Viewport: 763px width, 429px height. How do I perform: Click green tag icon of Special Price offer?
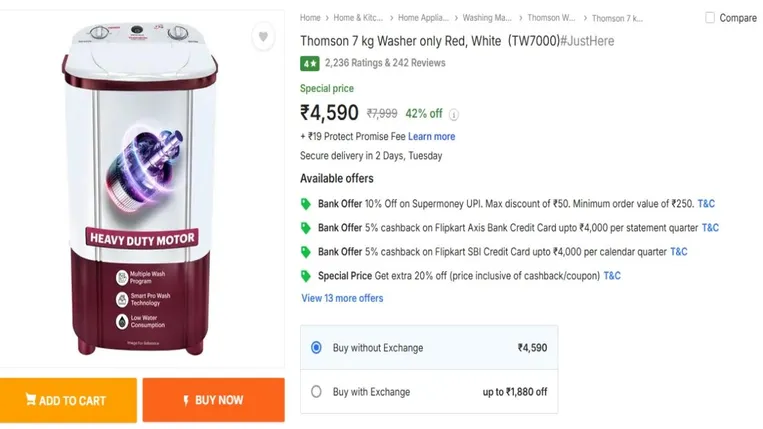[x=306, y=276]
